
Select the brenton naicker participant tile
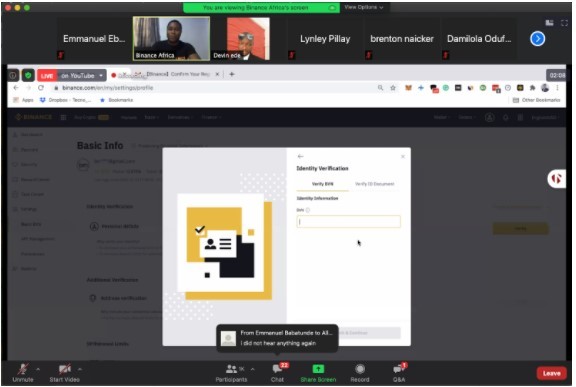(x=402, y=39)
